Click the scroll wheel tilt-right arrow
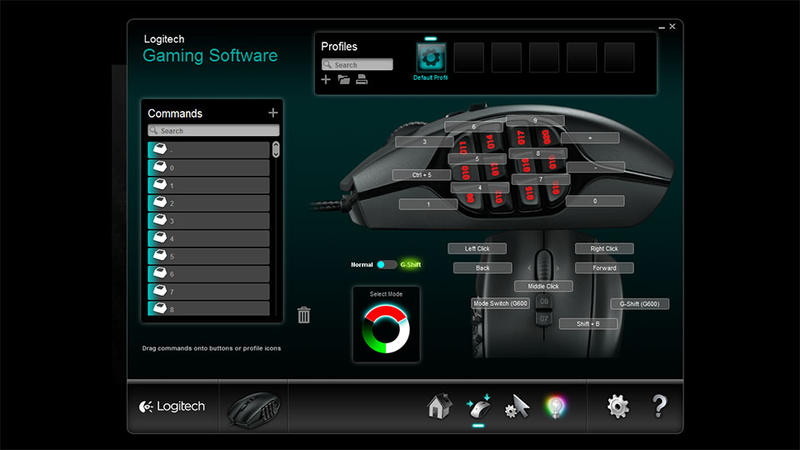 pos(558,268)
